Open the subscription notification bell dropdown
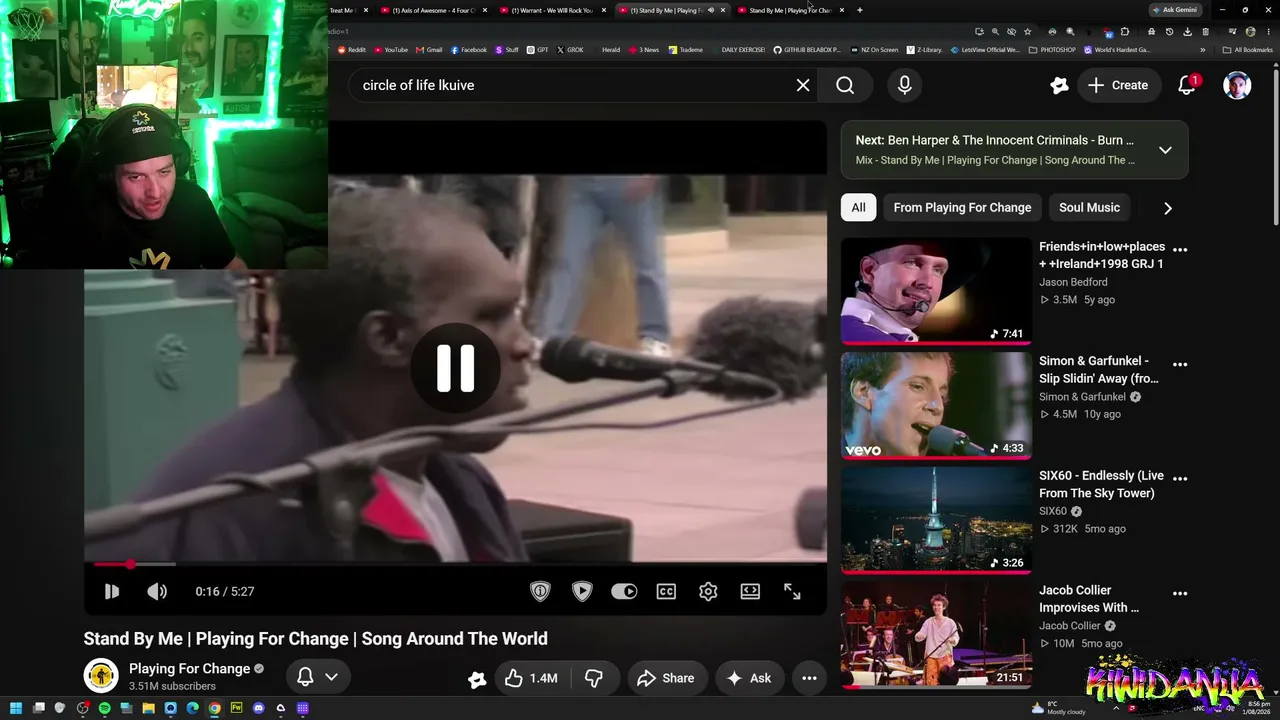This screenshot has width=1280, height=720. [x=318, y=677]
